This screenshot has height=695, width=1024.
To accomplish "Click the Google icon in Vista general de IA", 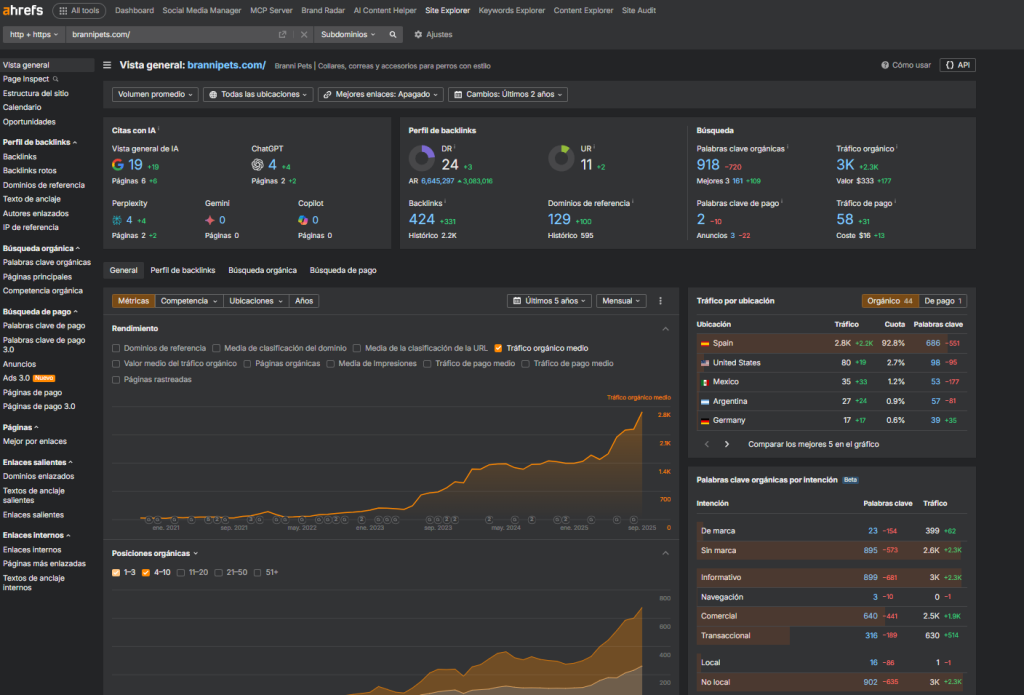I will point(118,165).
